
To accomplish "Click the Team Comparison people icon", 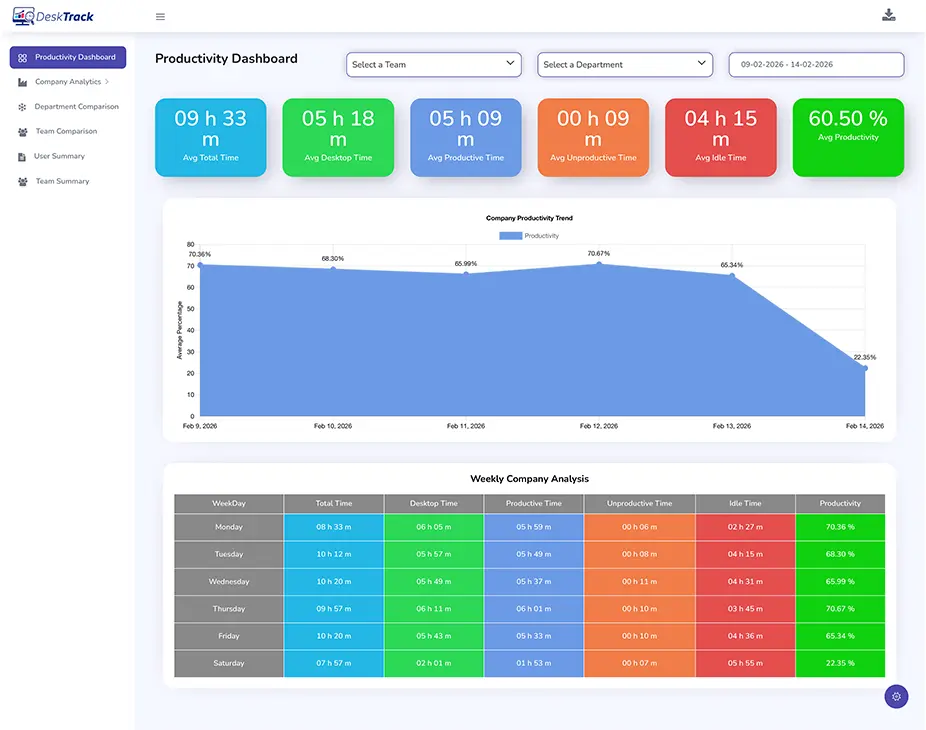I will (x=21, y=131).
